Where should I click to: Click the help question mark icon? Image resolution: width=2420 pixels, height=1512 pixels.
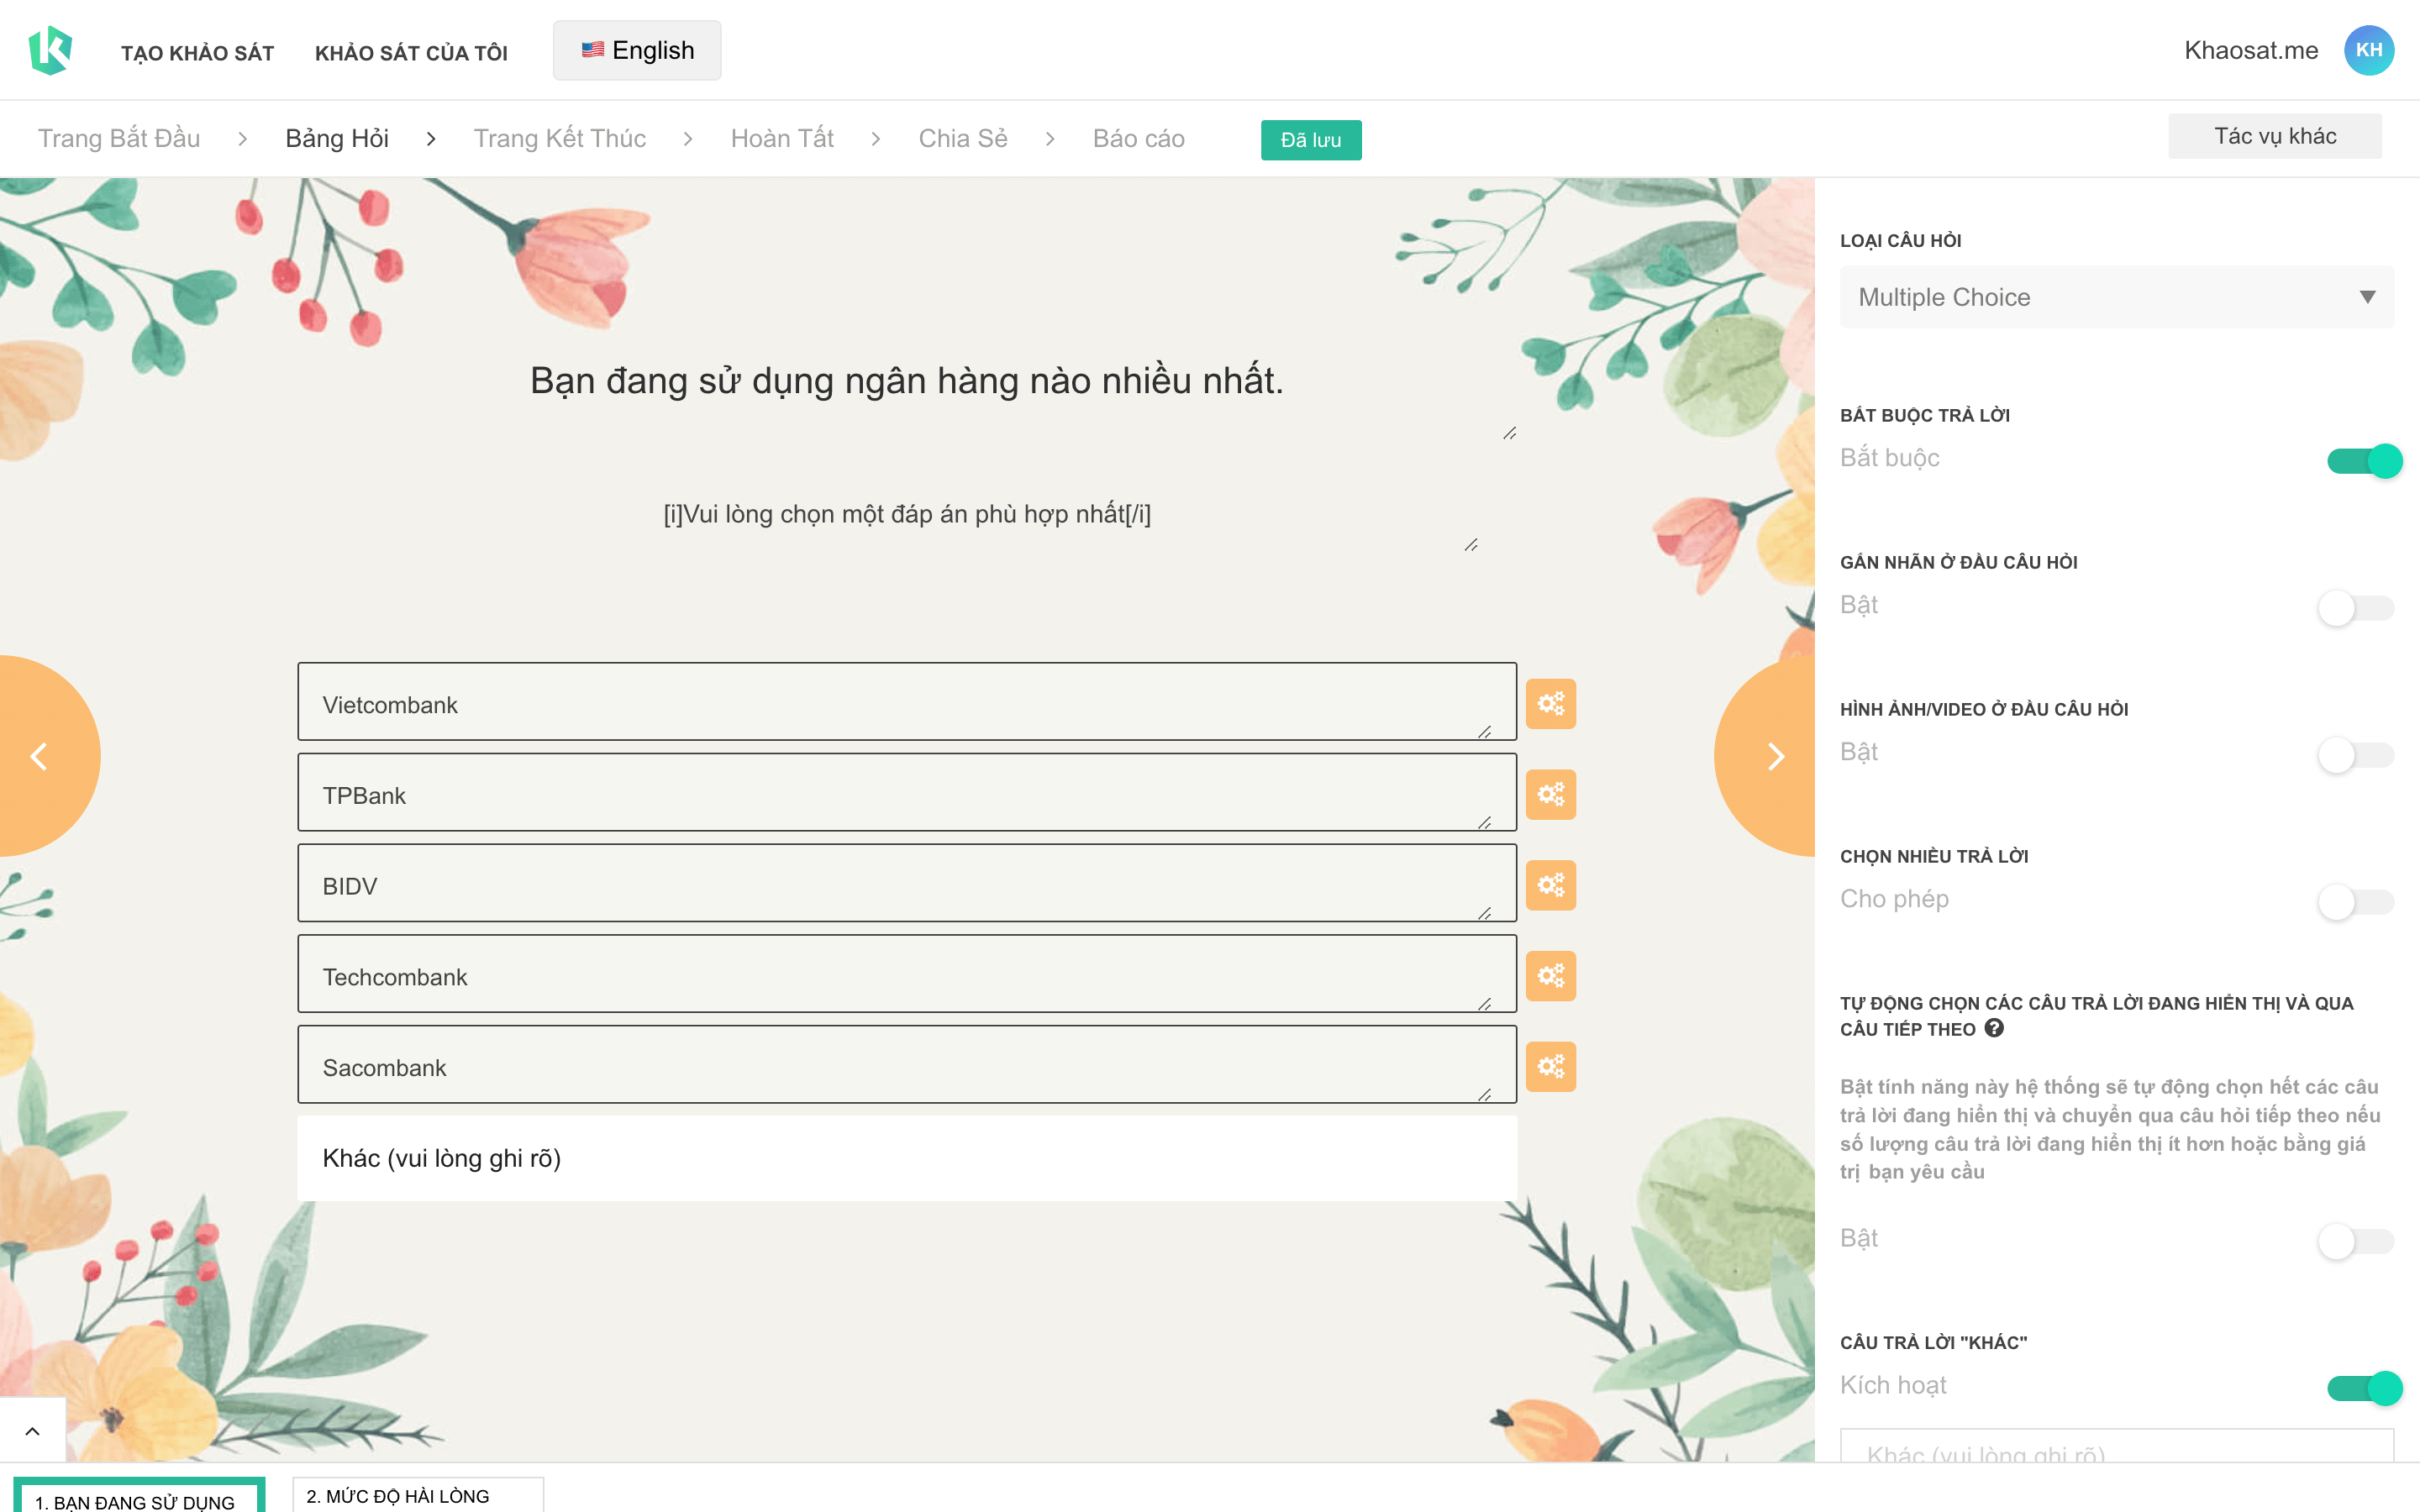tap(1994, 1028)
